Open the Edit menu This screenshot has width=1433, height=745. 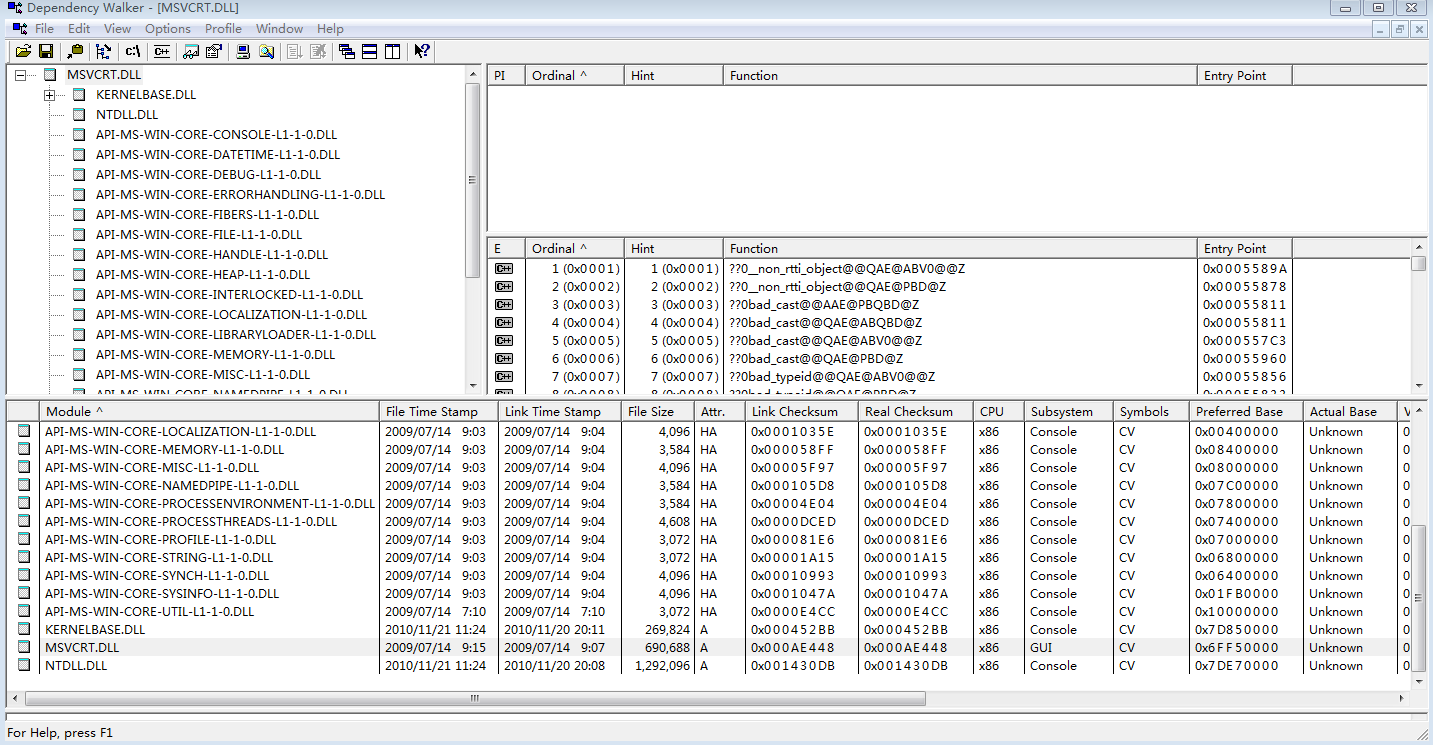79,29
